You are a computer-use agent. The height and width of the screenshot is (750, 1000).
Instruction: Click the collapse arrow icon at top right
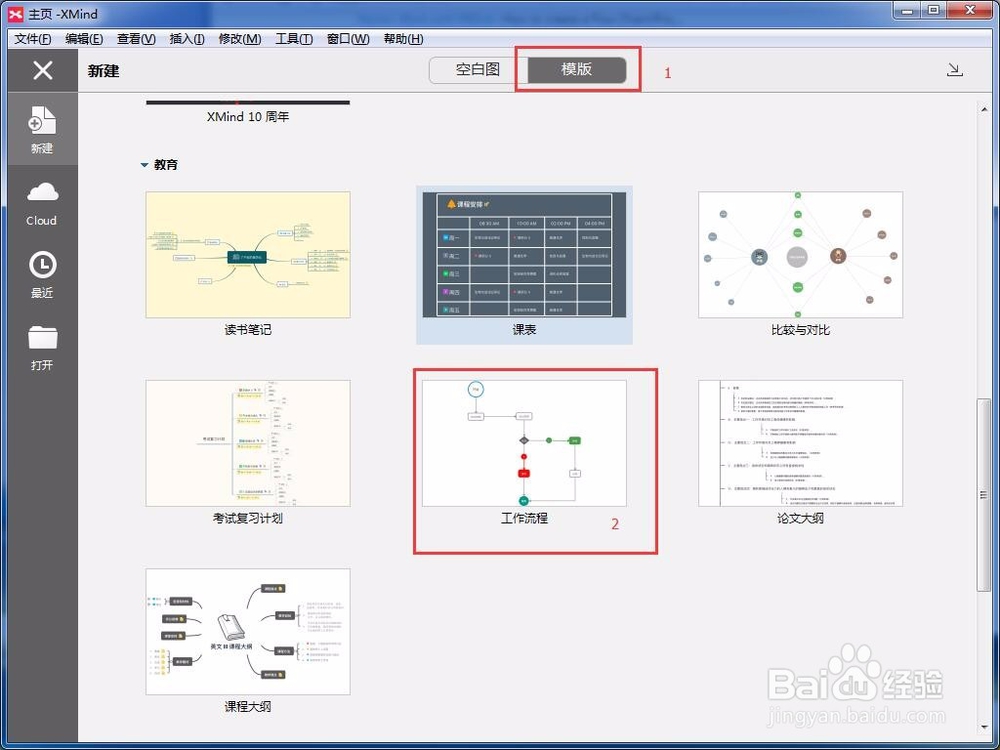(x=954, y=70)
